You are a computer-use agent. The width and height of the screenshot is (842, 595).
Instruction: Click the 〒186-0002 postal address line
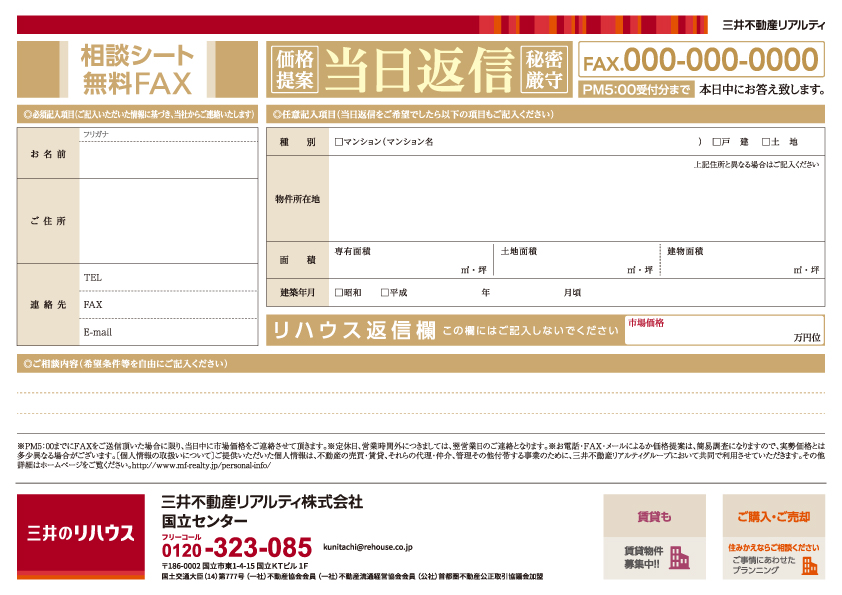click(x=235, y=566)
